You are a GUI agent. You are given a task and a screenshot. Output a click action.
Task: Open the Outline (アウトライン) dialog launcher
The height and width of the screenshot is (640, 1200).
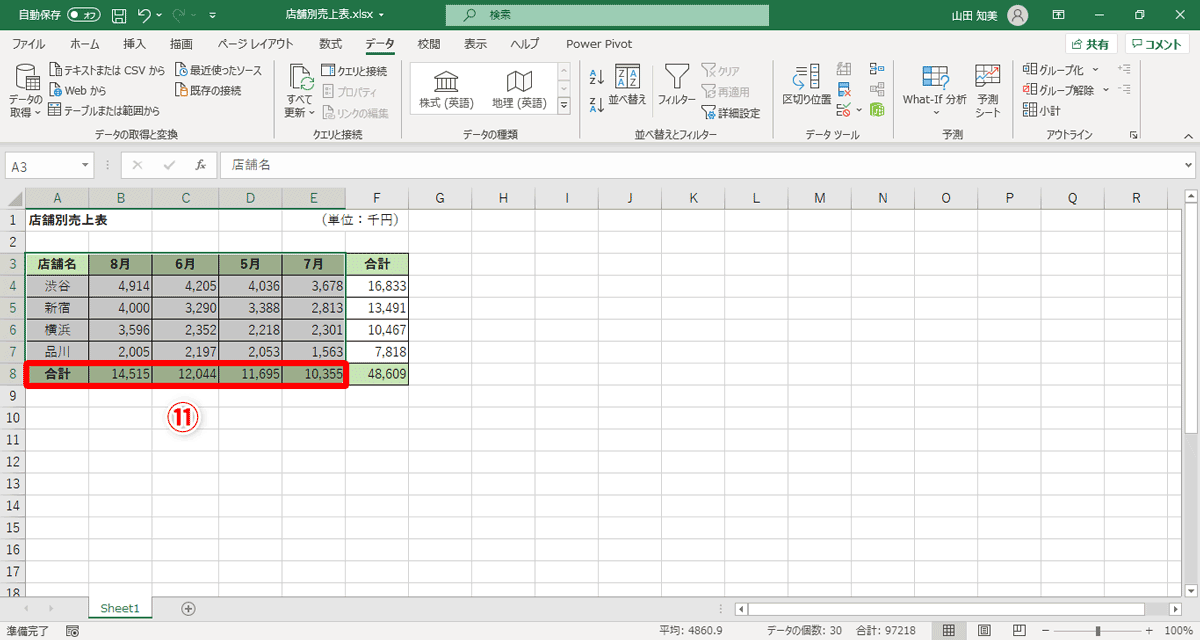(1133, 134)
